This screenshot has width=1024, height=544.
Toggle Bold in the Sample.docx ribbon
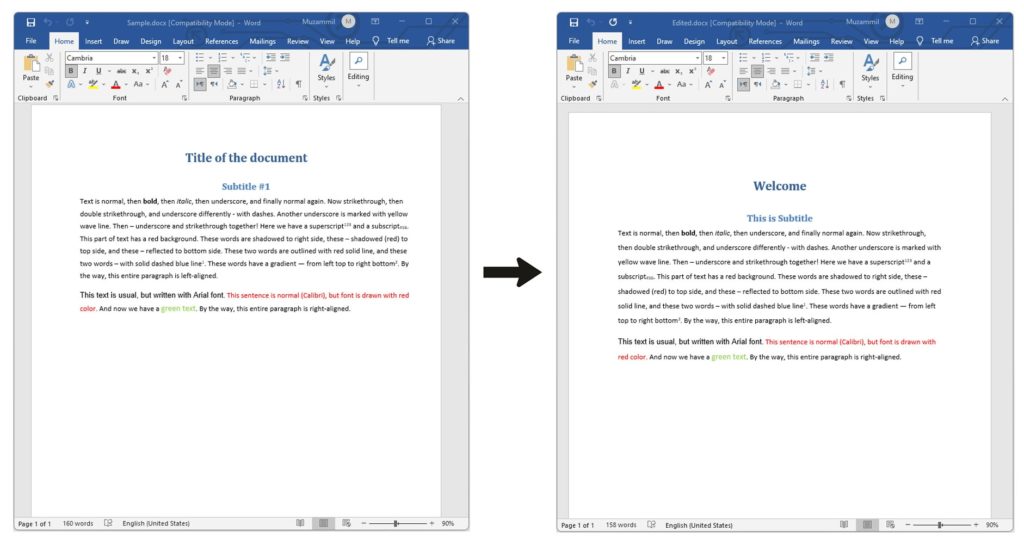click(71, 71)
